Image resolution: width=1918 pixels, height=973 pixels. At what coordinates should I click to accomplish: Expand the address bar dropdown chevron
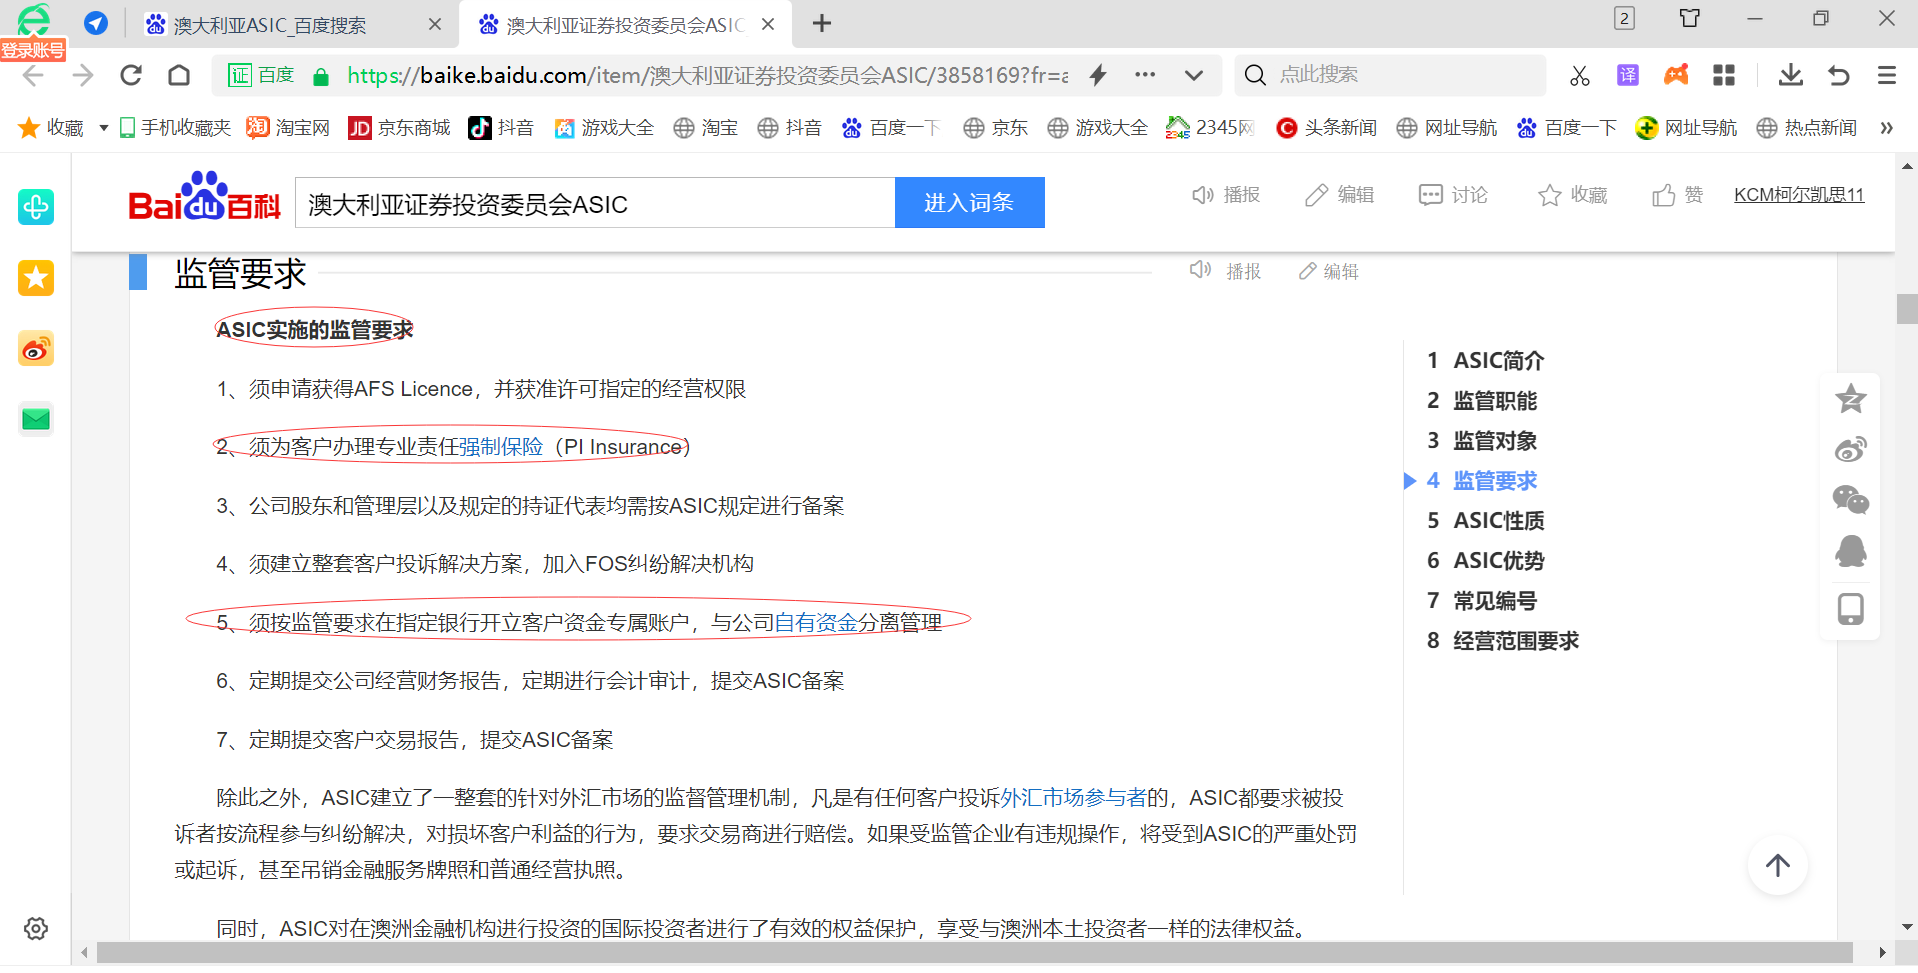[x=1193, y=75]
